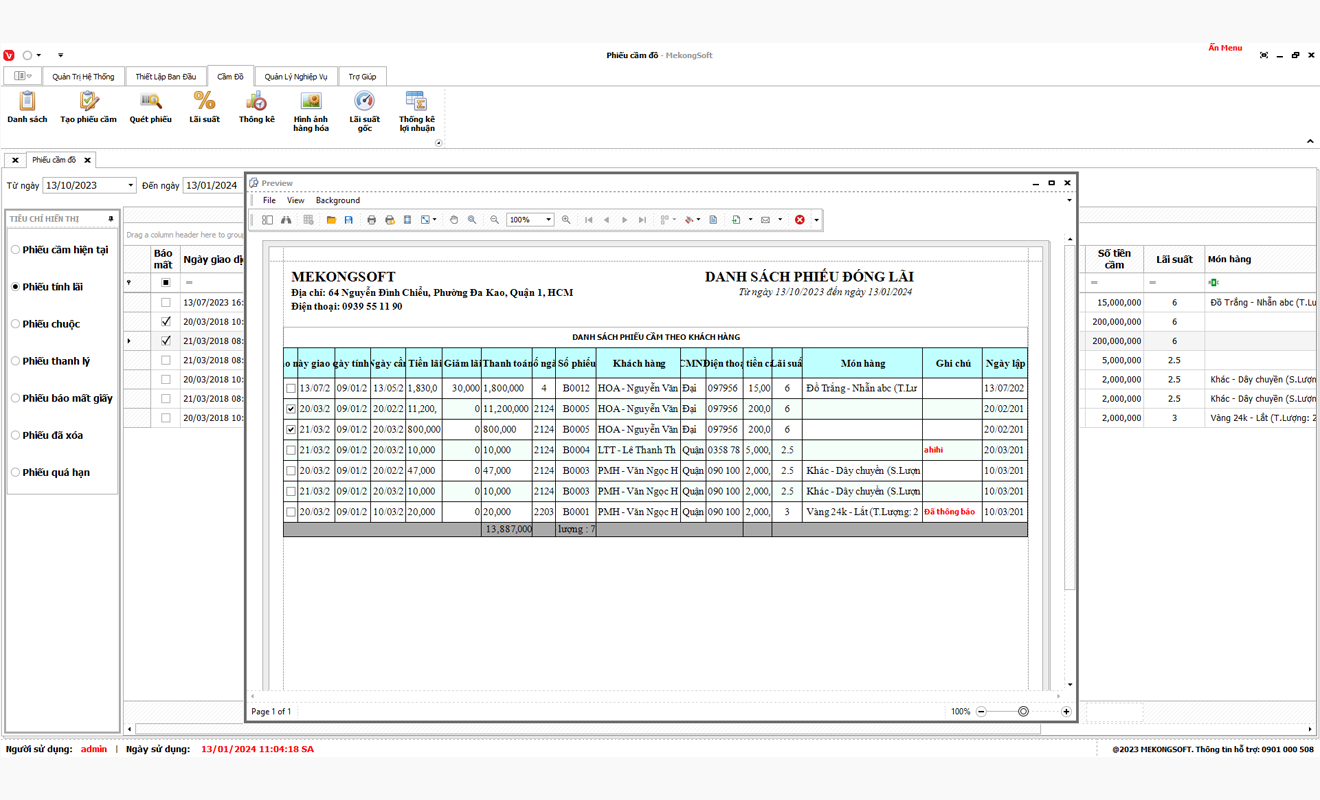The height and width of the screenshot is (800, 1320).
Task: Save the preview document with disk icon
Action: (349, 220)
